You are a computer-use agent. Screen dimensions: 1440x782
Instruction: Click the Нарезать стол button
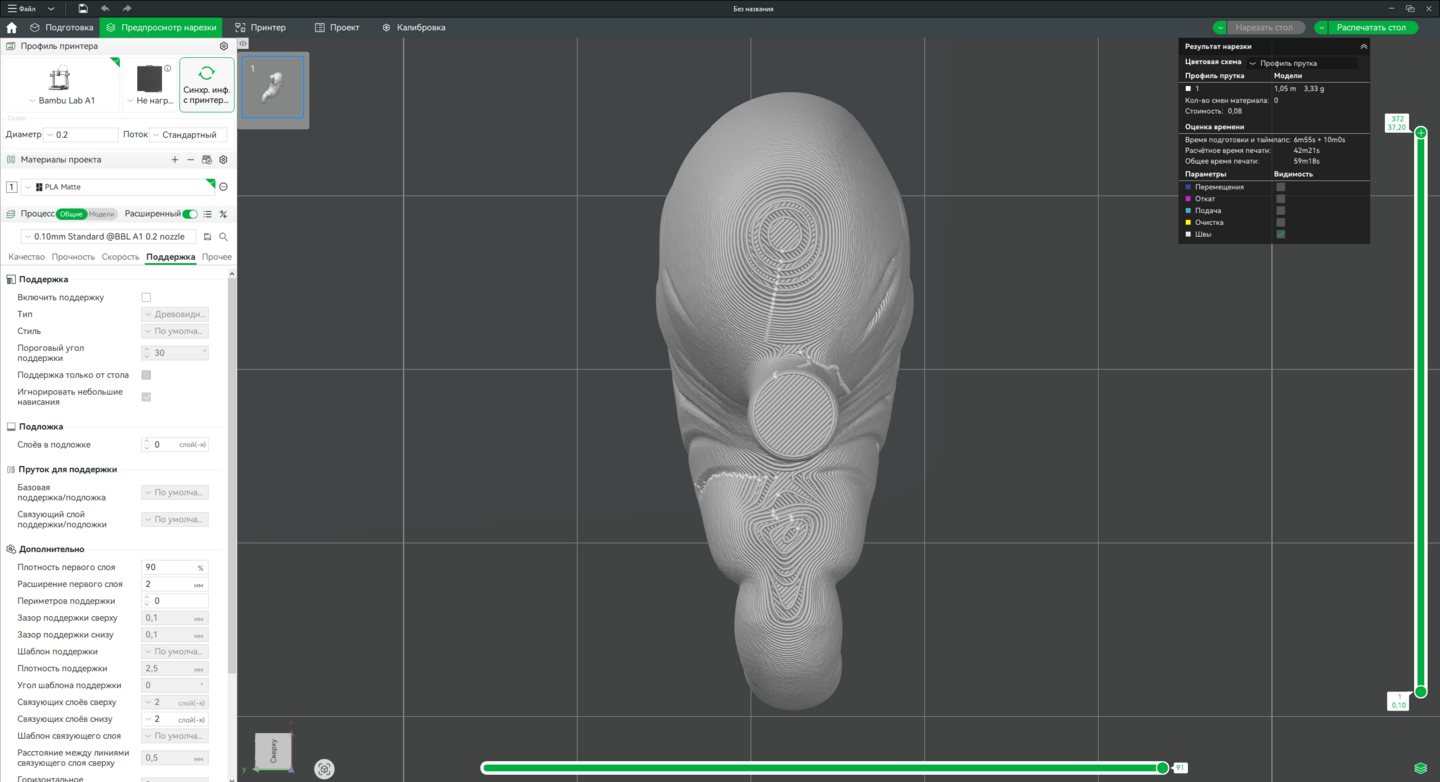[1264, 28]
